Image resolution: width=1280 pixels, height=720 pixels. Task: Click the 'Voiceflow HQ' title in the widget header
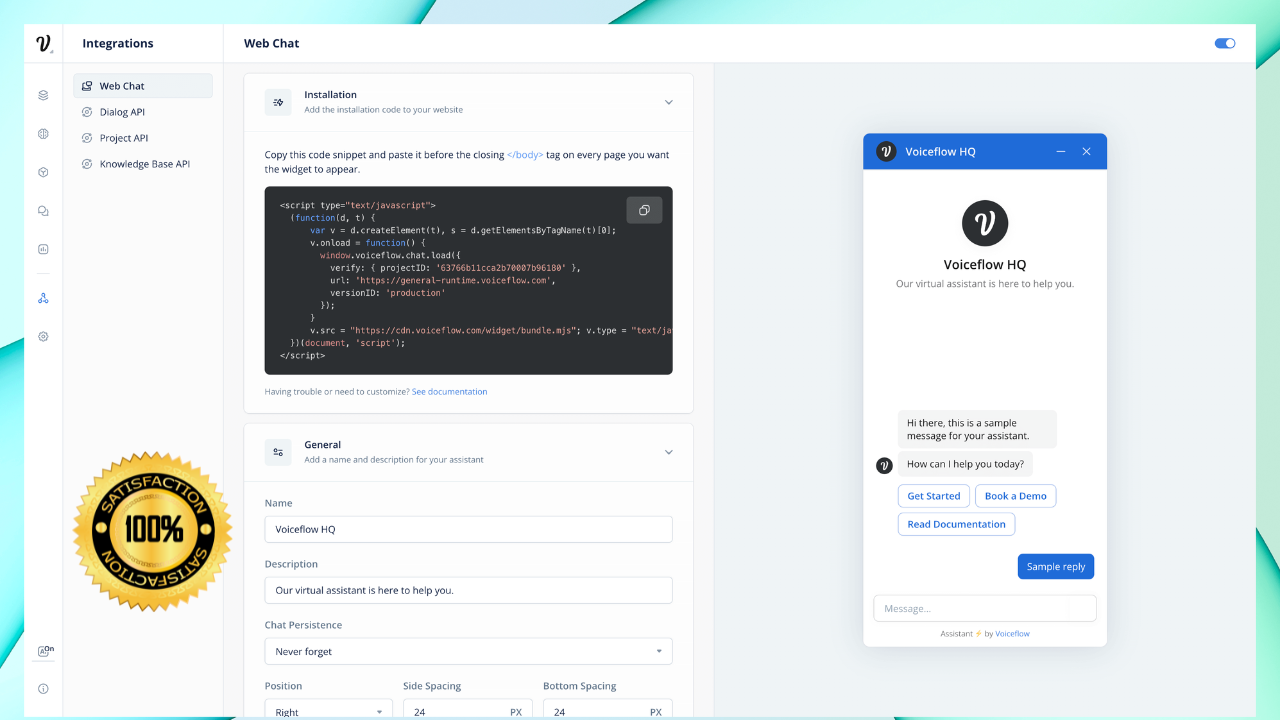tap(940, 152)
